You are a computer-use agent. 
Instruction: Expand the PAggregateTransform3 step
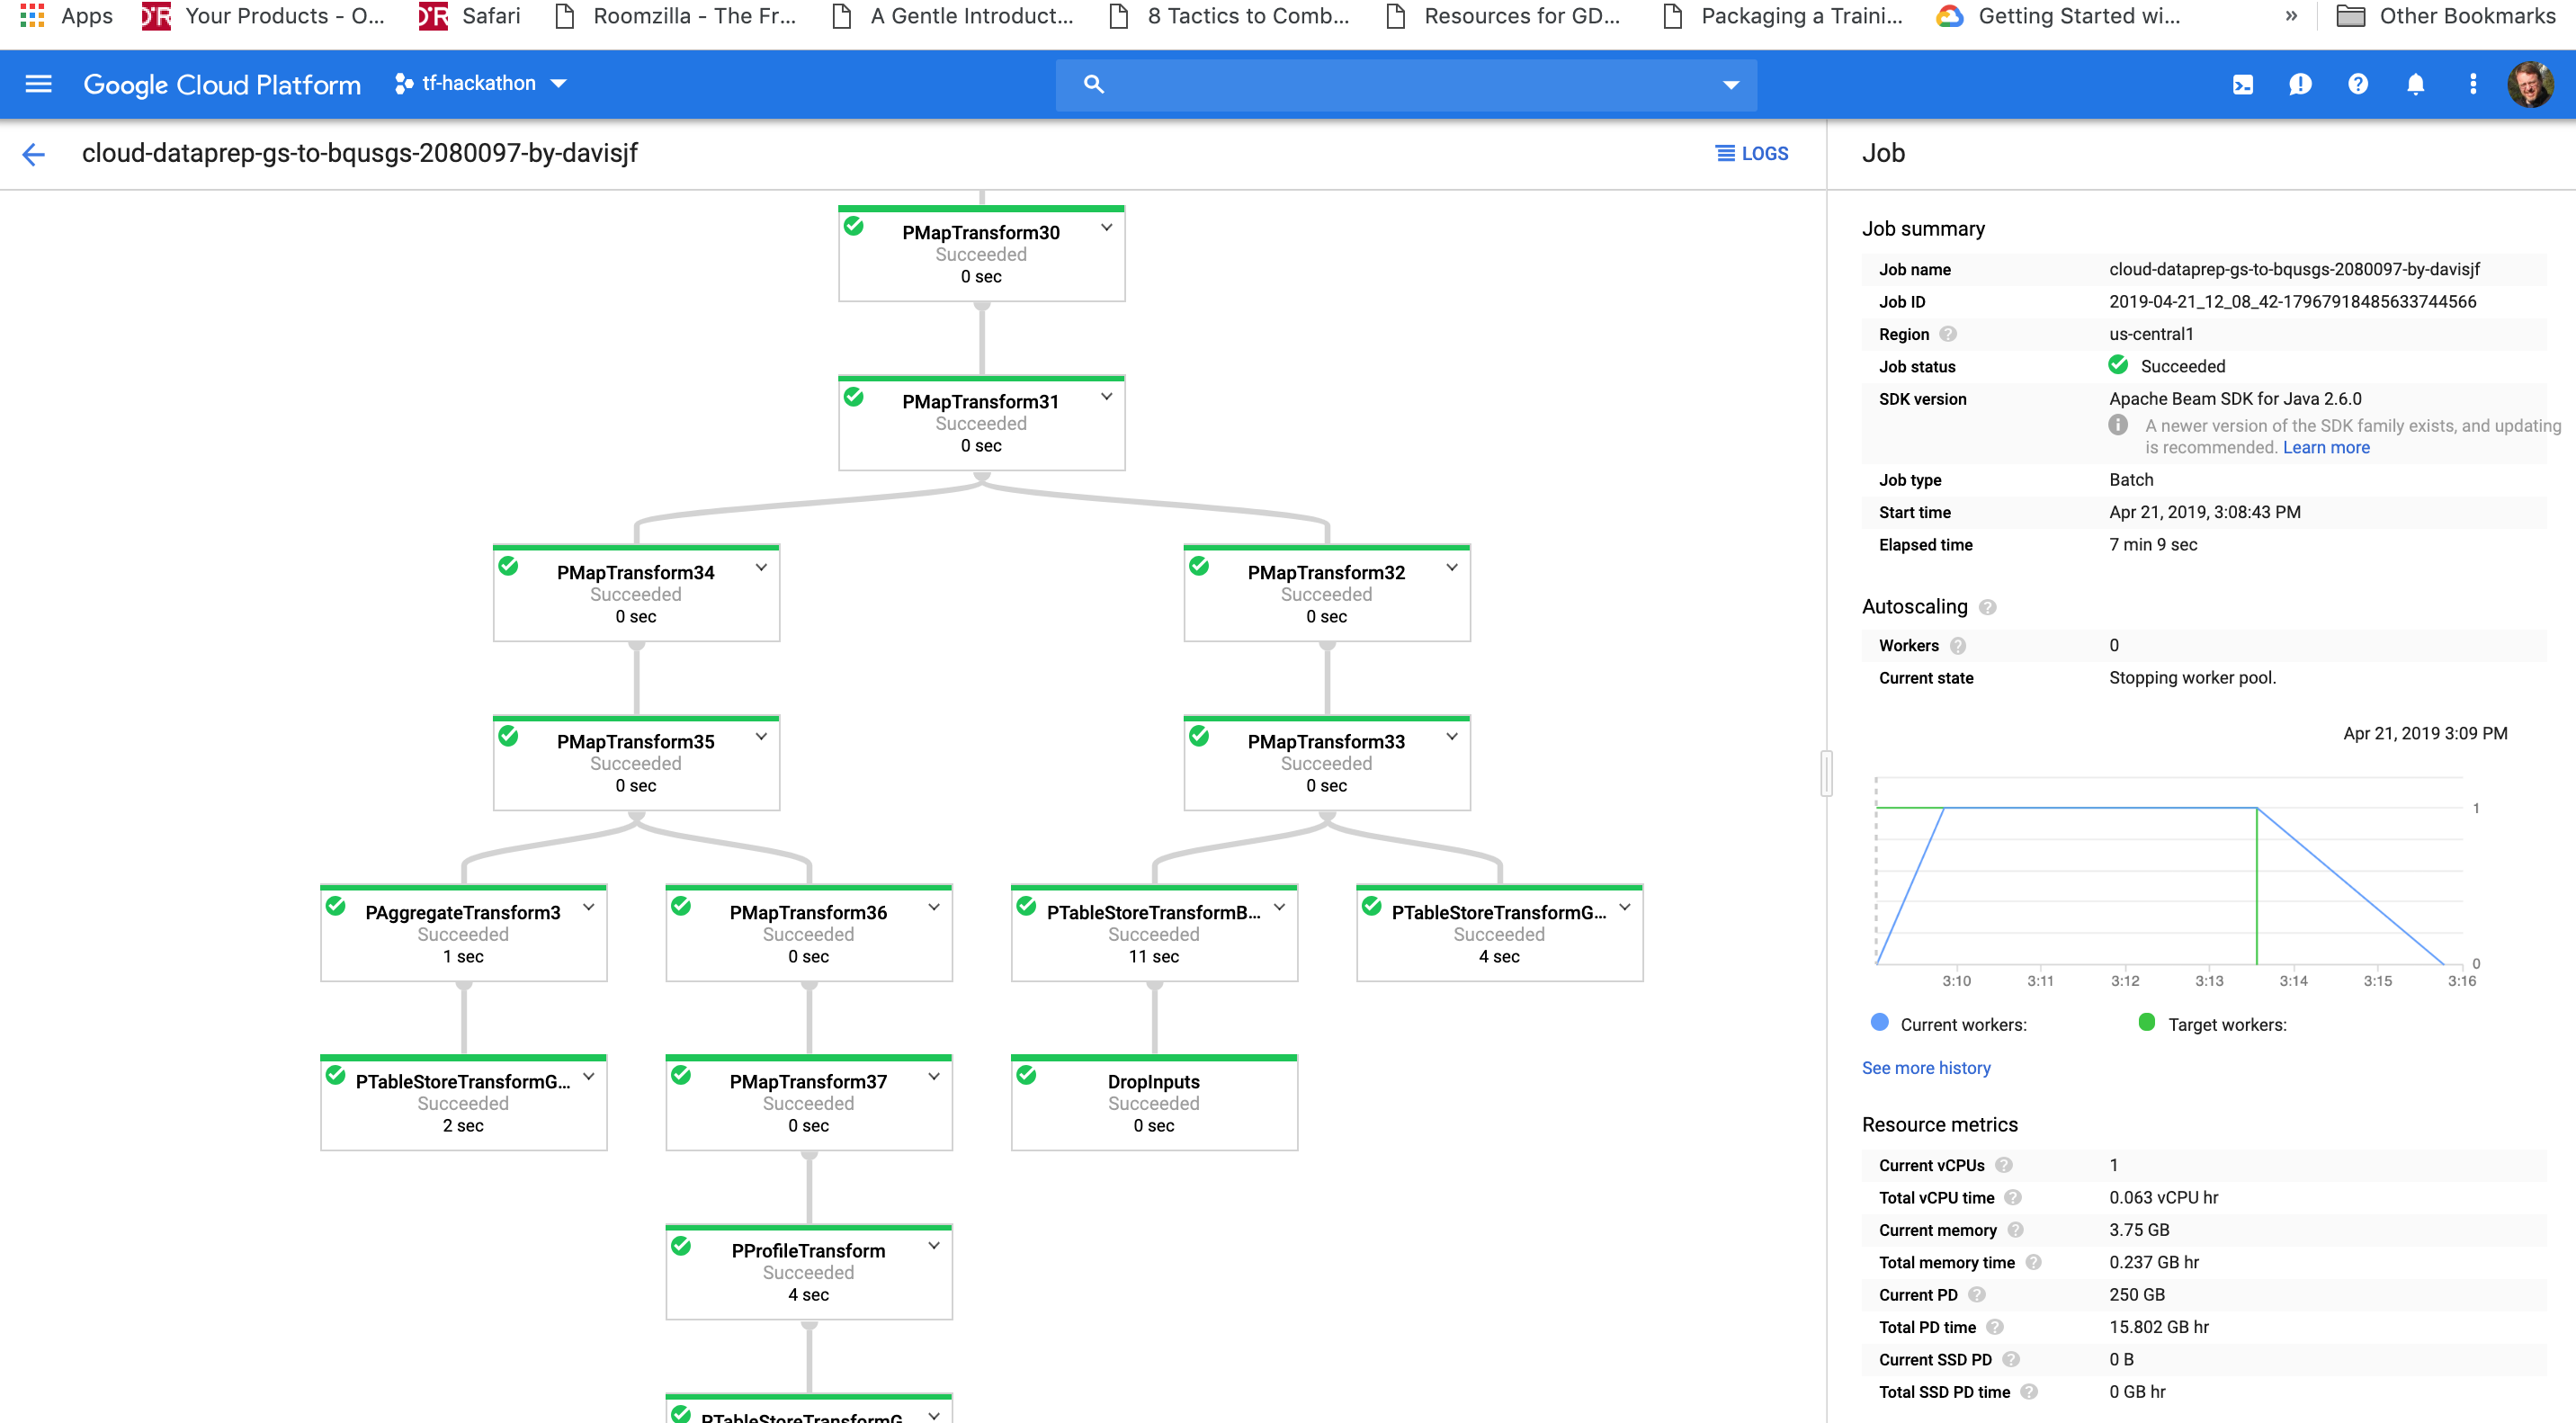[x=589, y=908]
